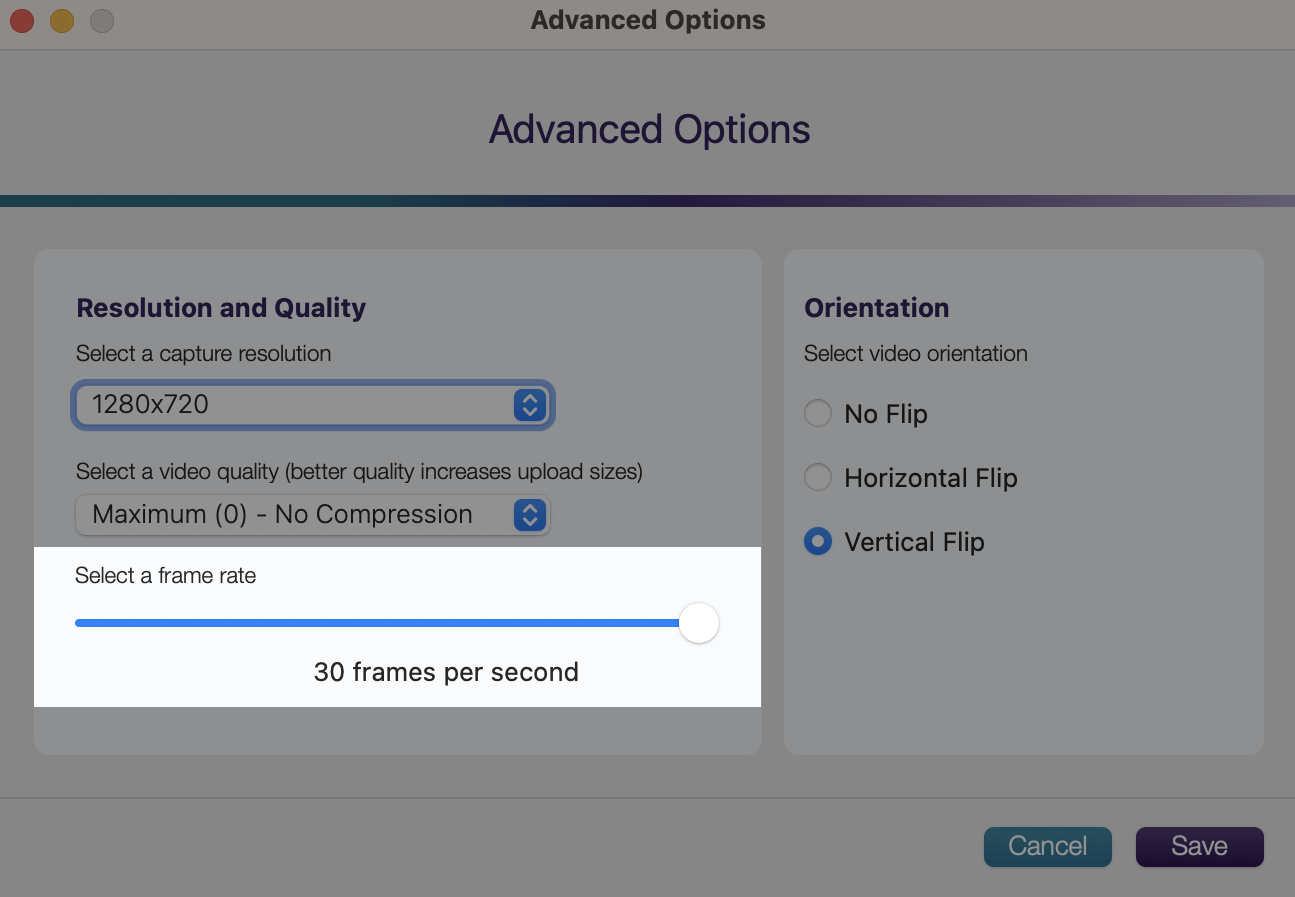Click the blue frame rate slider track
This screenshot has height=897, width=1295.
point(380,622)
